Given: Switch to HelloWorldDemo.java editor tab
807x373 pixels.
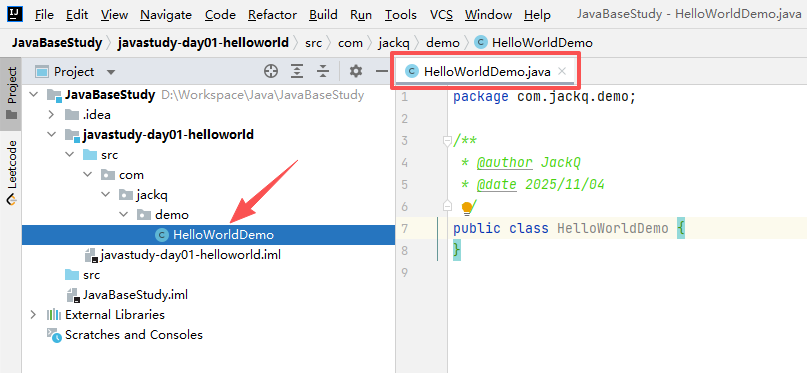Looking at the screenshot, I should click(486, 72).
